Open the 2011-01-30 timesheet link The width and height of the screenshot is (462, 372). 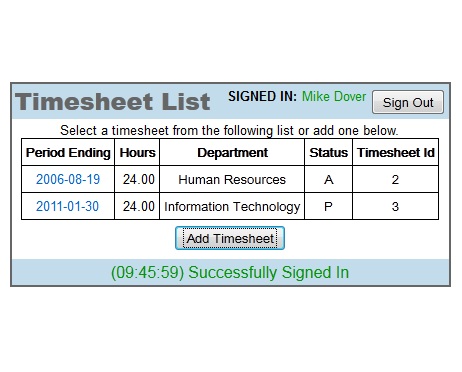click(68, 206)
